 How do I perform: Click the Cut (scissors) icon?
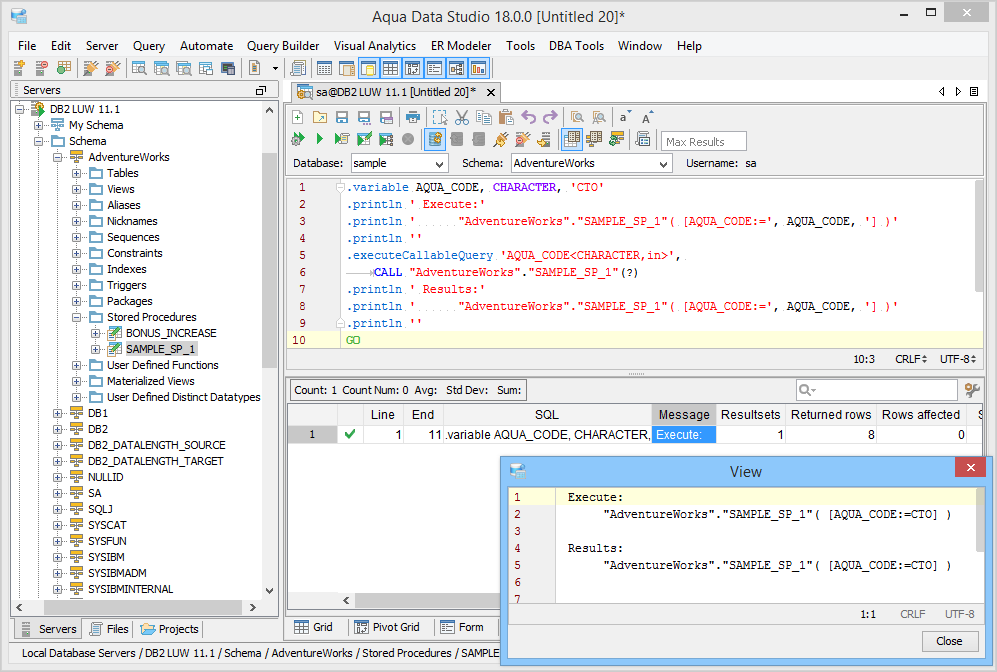coord(461,117)
